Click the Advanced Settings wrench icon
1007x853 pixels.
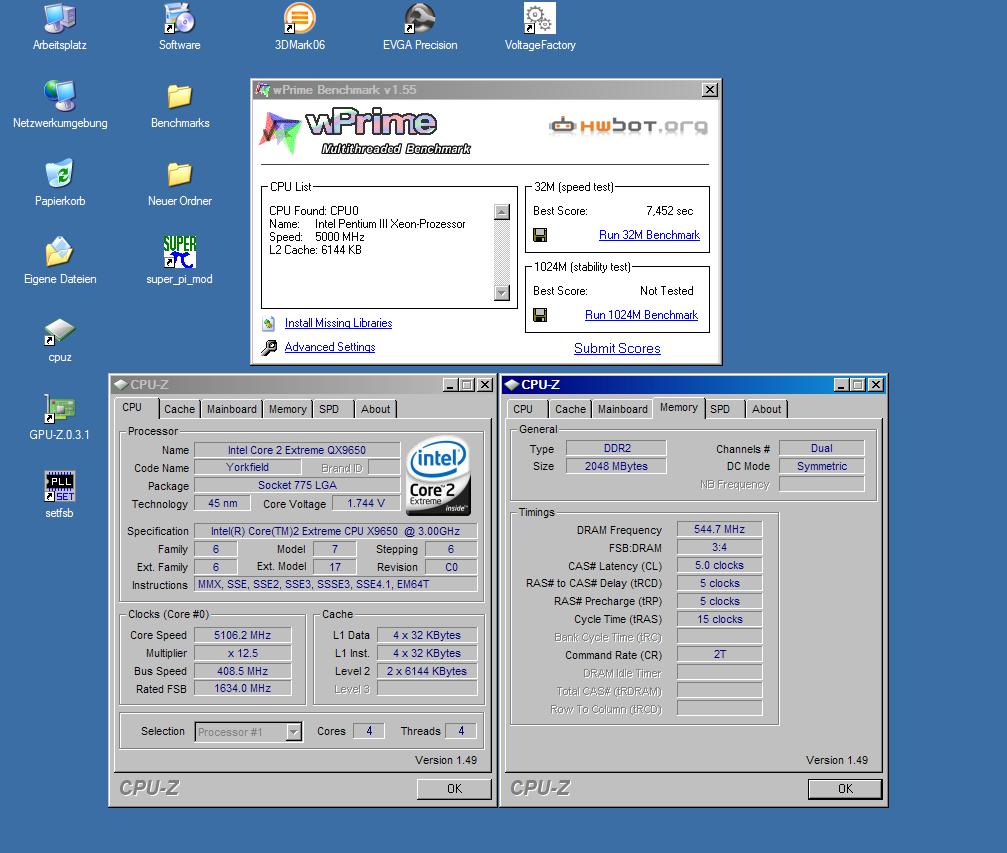pos(269,347)
